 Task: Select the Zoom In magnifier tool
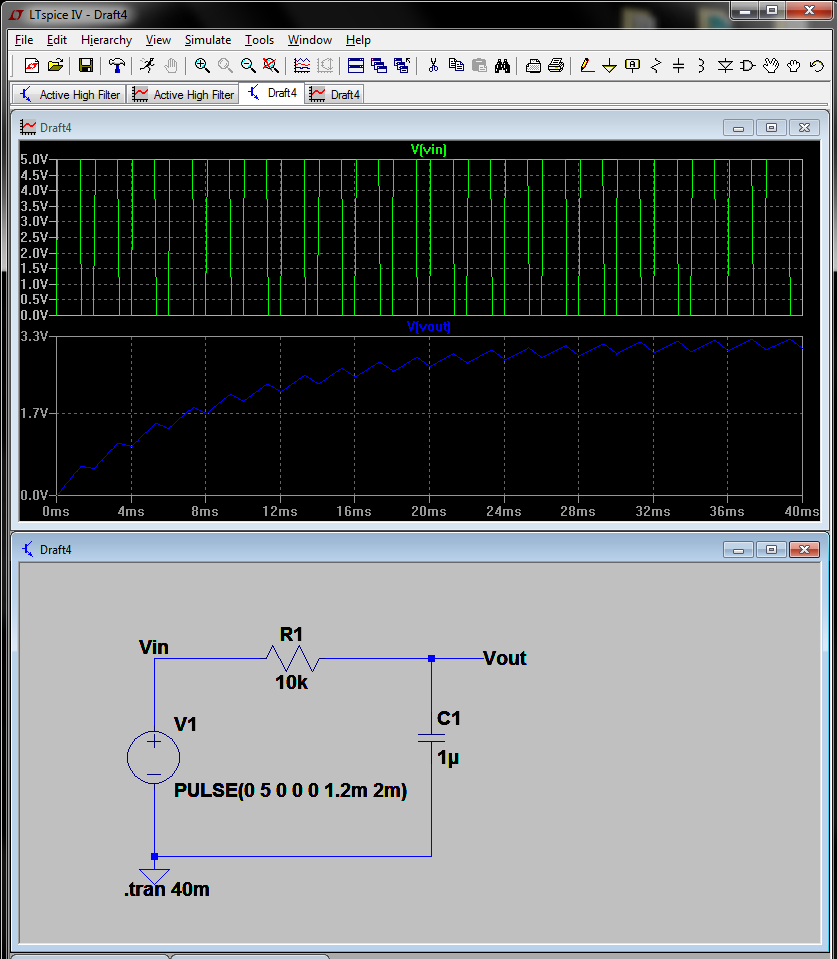[202, 65]
